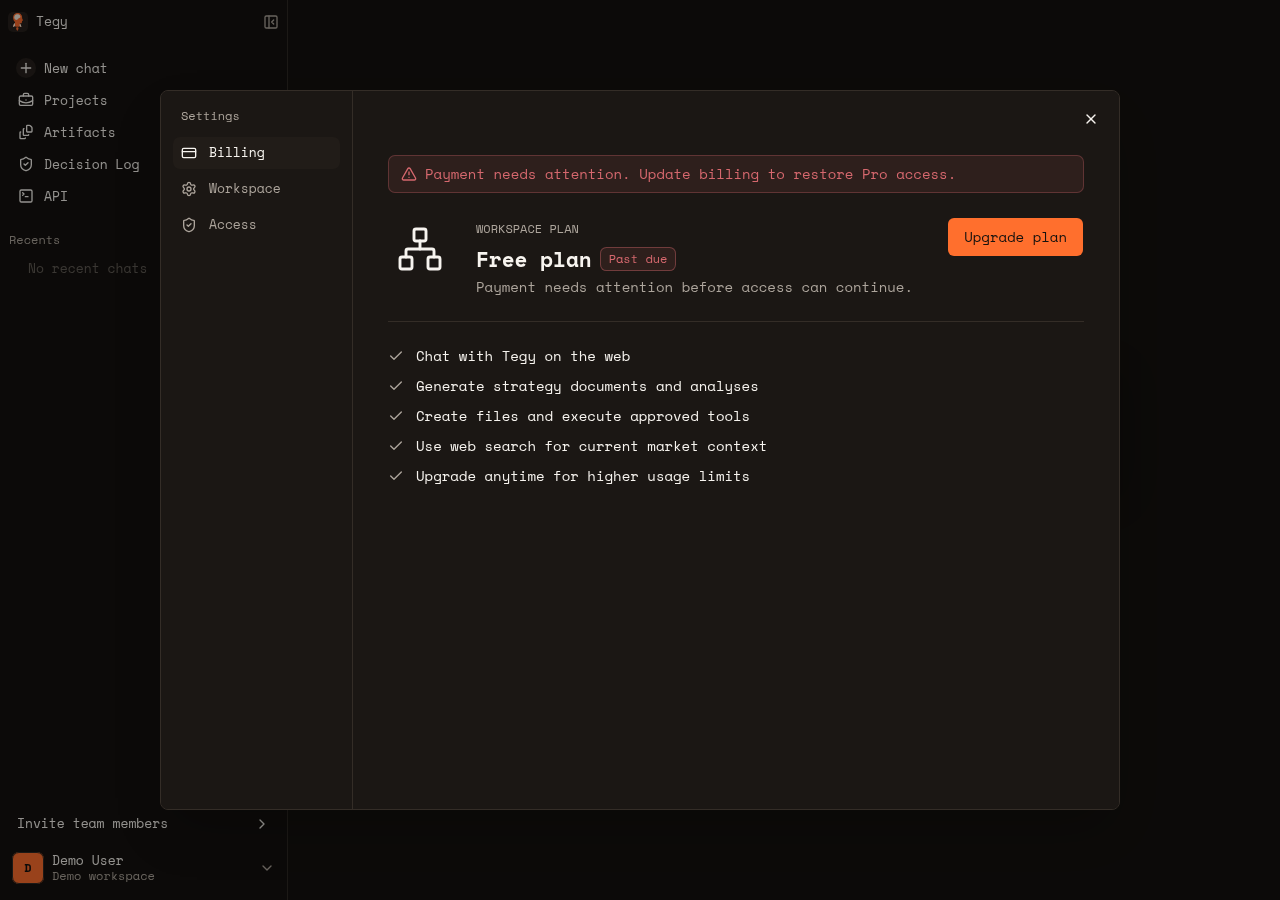Click the Tegy logo avatar
1280x900 pixels.
pos(17,21)
